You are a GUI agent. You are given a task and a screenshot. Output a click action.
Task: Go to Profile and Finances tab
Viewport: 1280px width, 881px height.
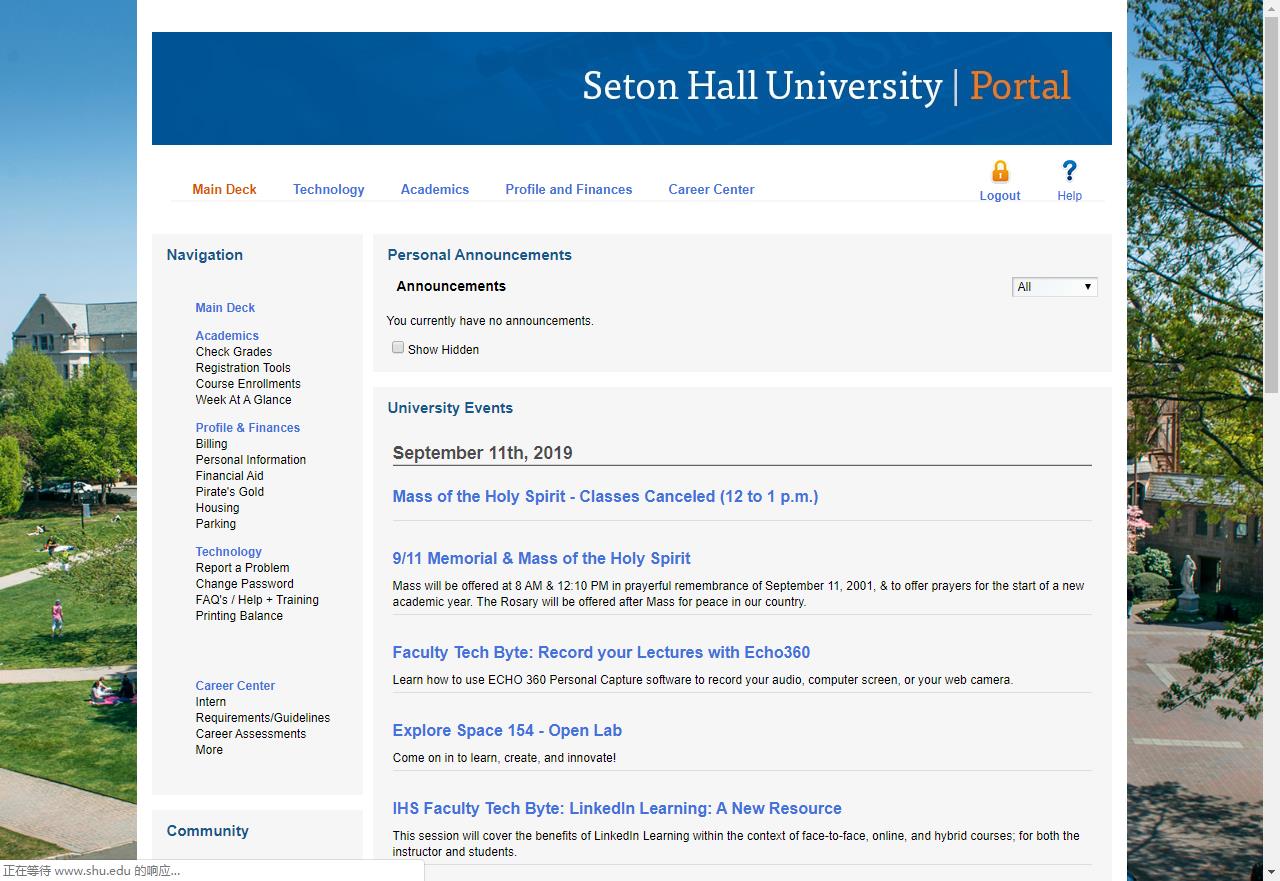click(569, 189)
